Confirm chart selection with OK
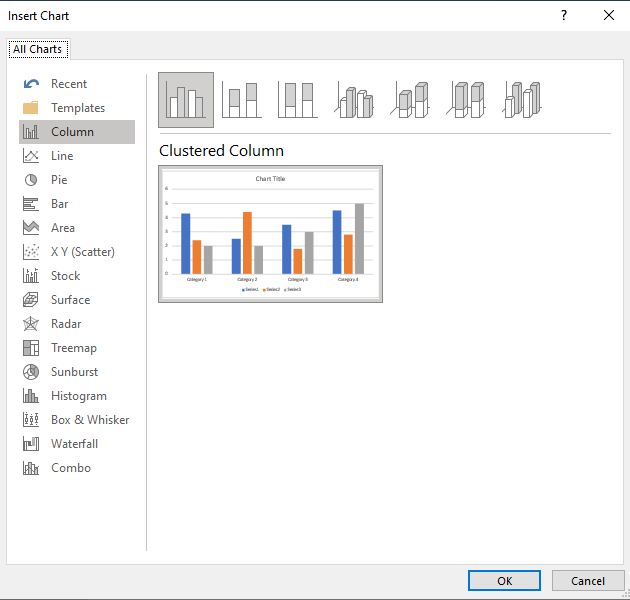Screen dimensions: 630x600 504,581
